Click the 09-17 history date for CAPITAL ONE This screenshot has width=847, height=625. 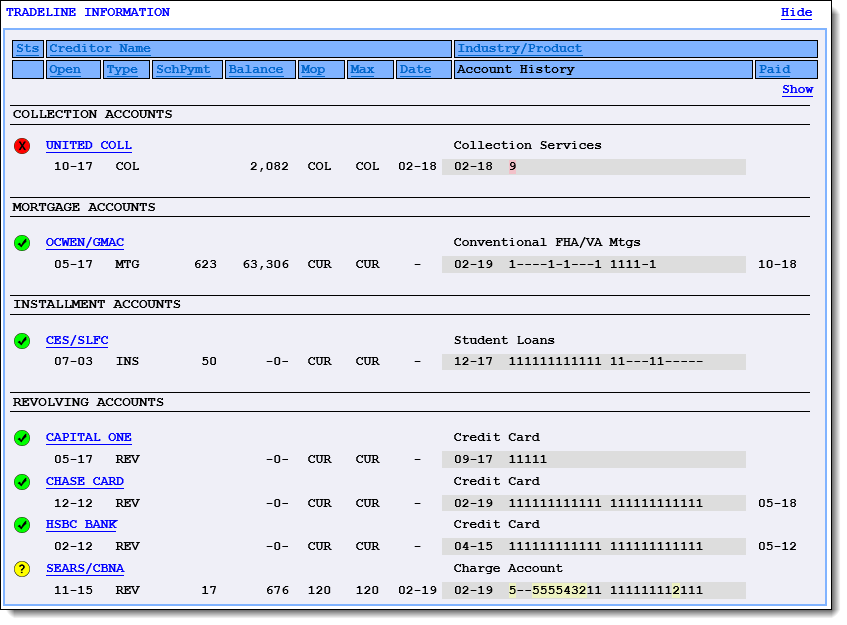473,460
